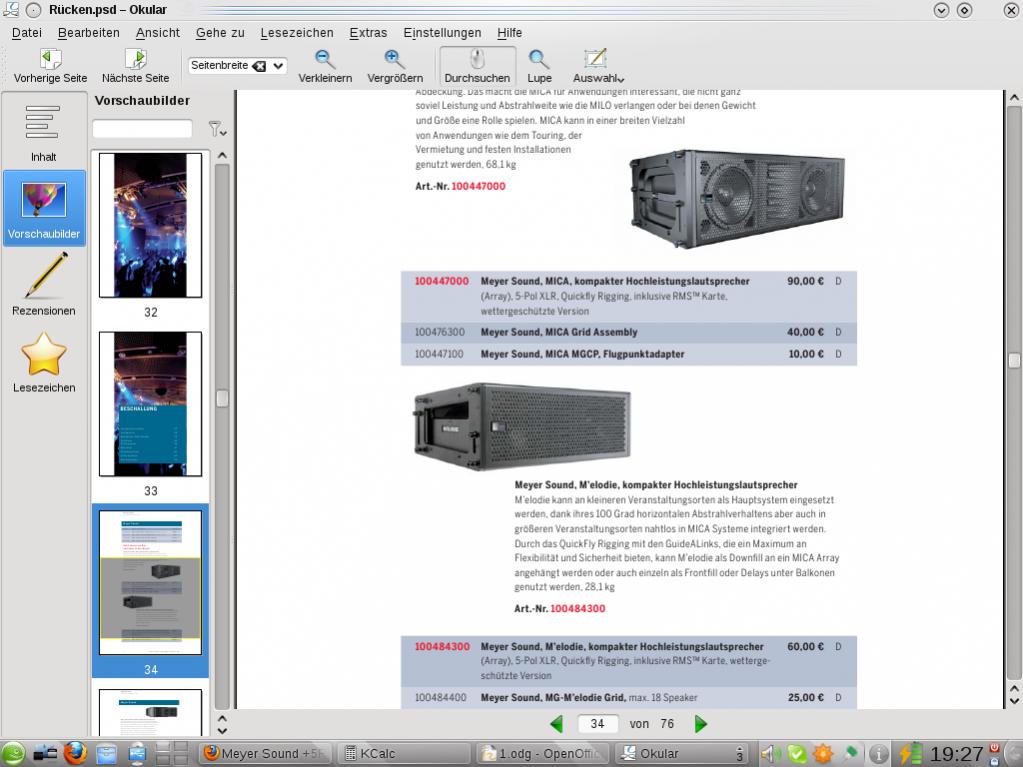Click the document vertical scrollbar handle

[1014, 360]
